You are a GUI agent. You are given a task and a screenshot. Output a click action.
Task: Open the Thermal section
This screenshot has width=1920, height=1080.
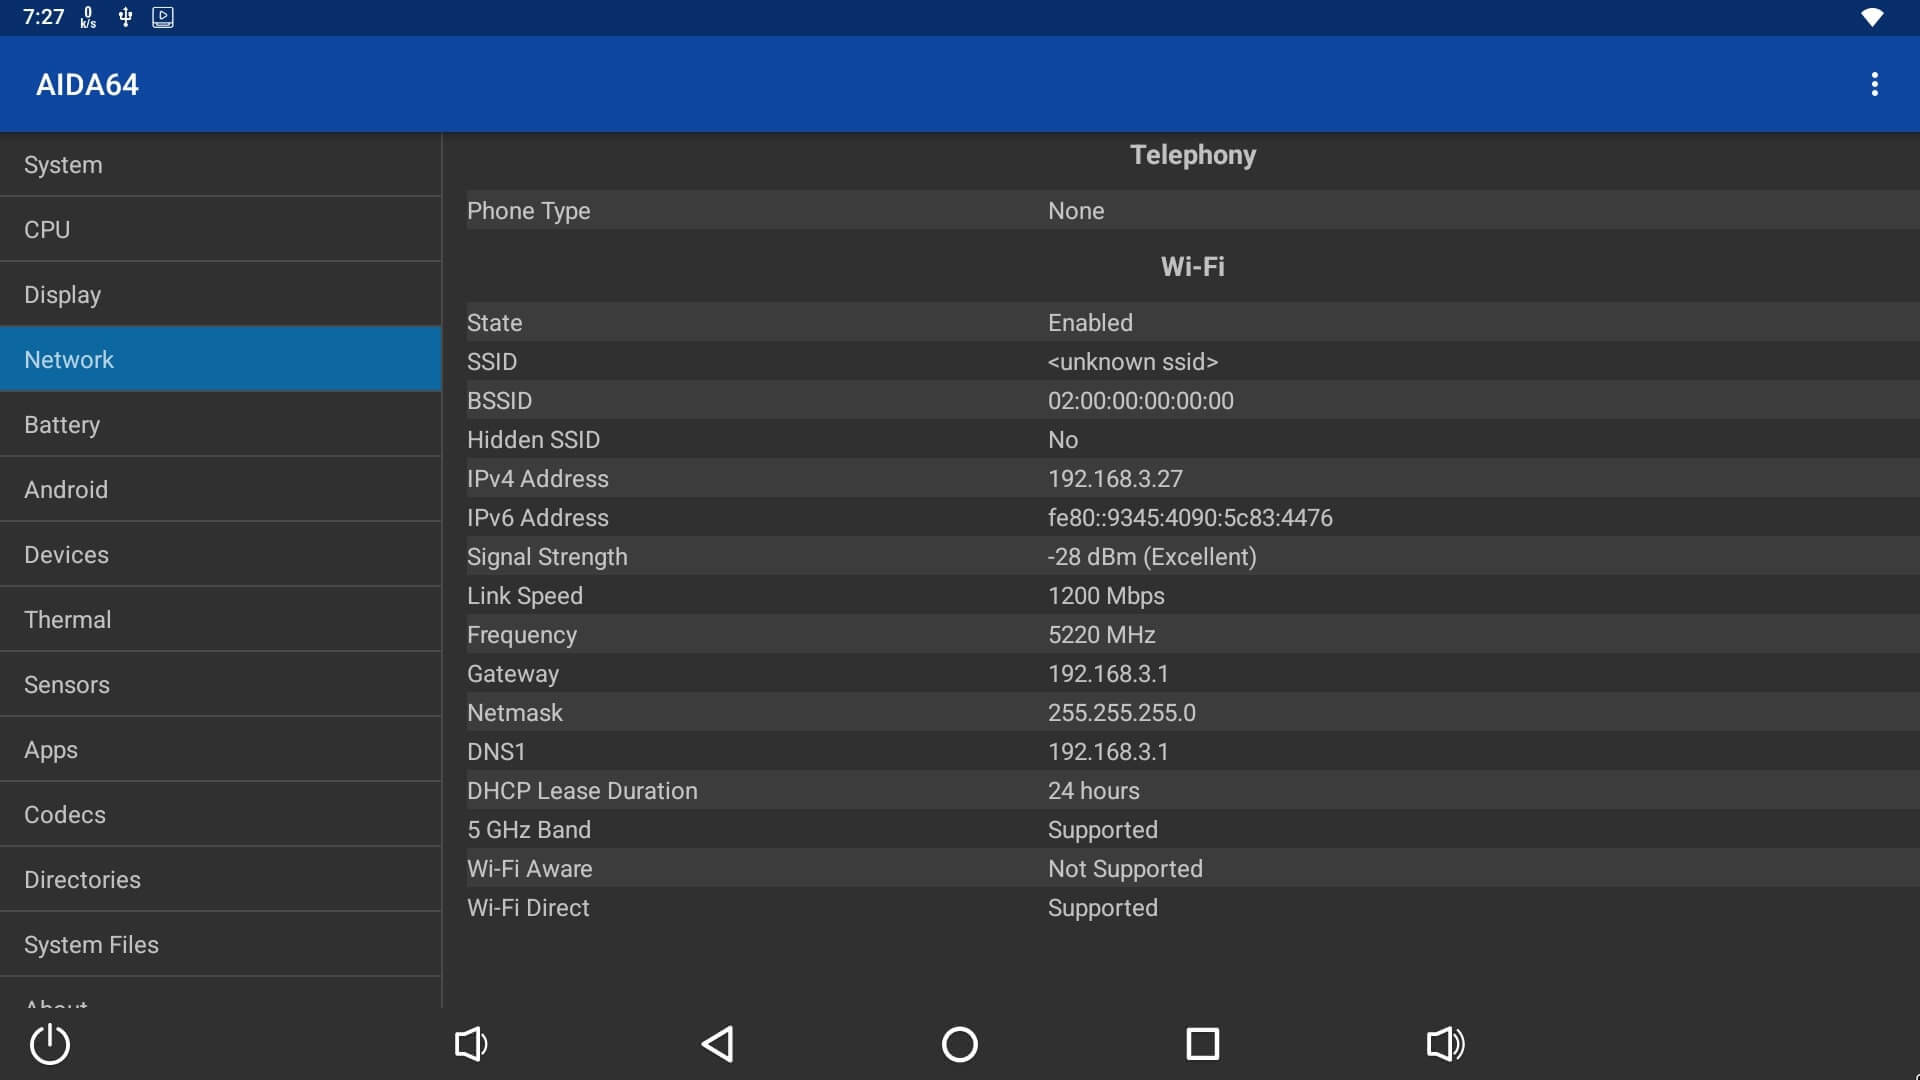click(220, 620)
